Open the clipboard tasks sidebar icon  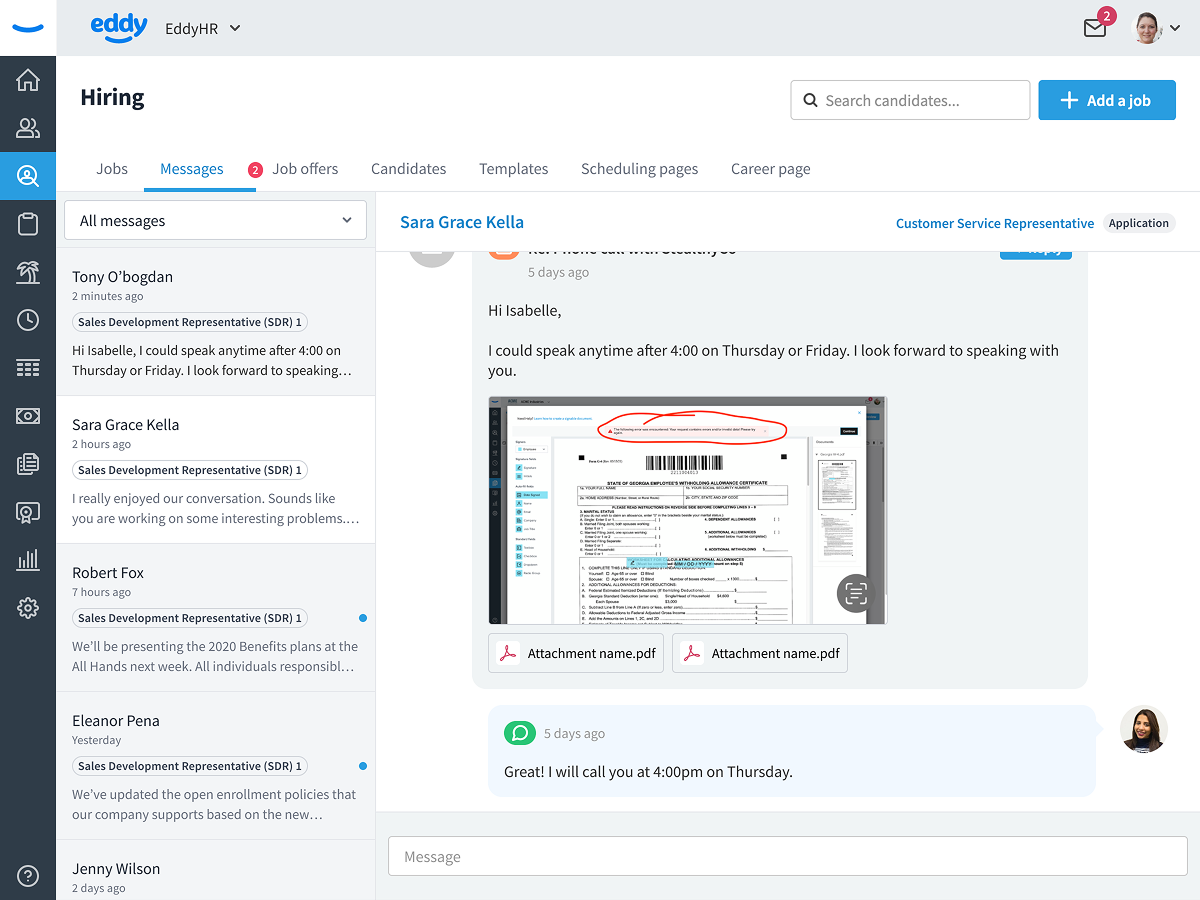coord(28,224)
